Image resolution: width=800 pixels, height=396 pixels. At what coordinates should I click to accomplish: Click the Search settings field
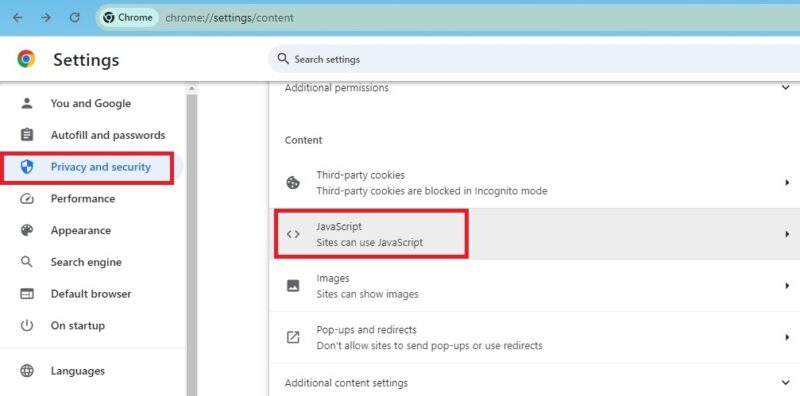pos(534,59)
